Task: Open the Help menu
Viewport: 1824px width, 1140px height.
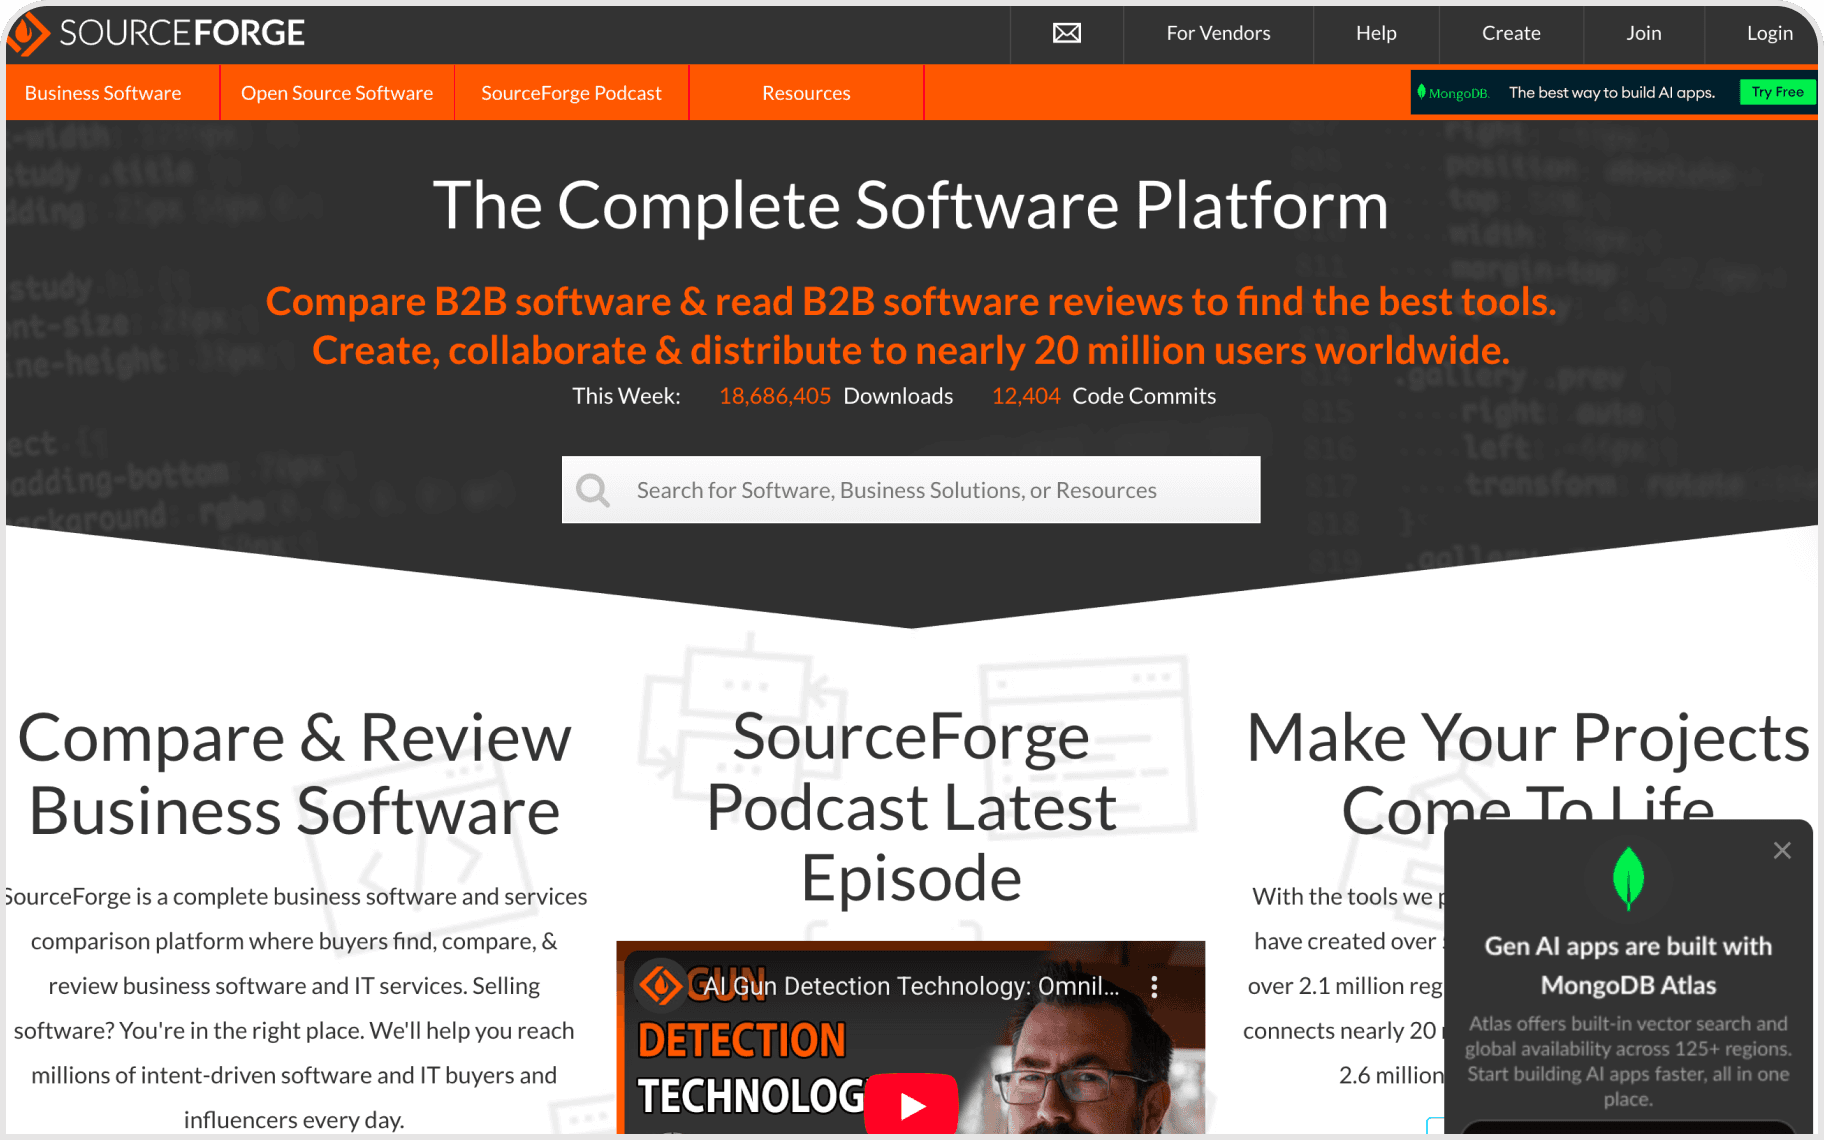Action: [x=1376, y=33]
